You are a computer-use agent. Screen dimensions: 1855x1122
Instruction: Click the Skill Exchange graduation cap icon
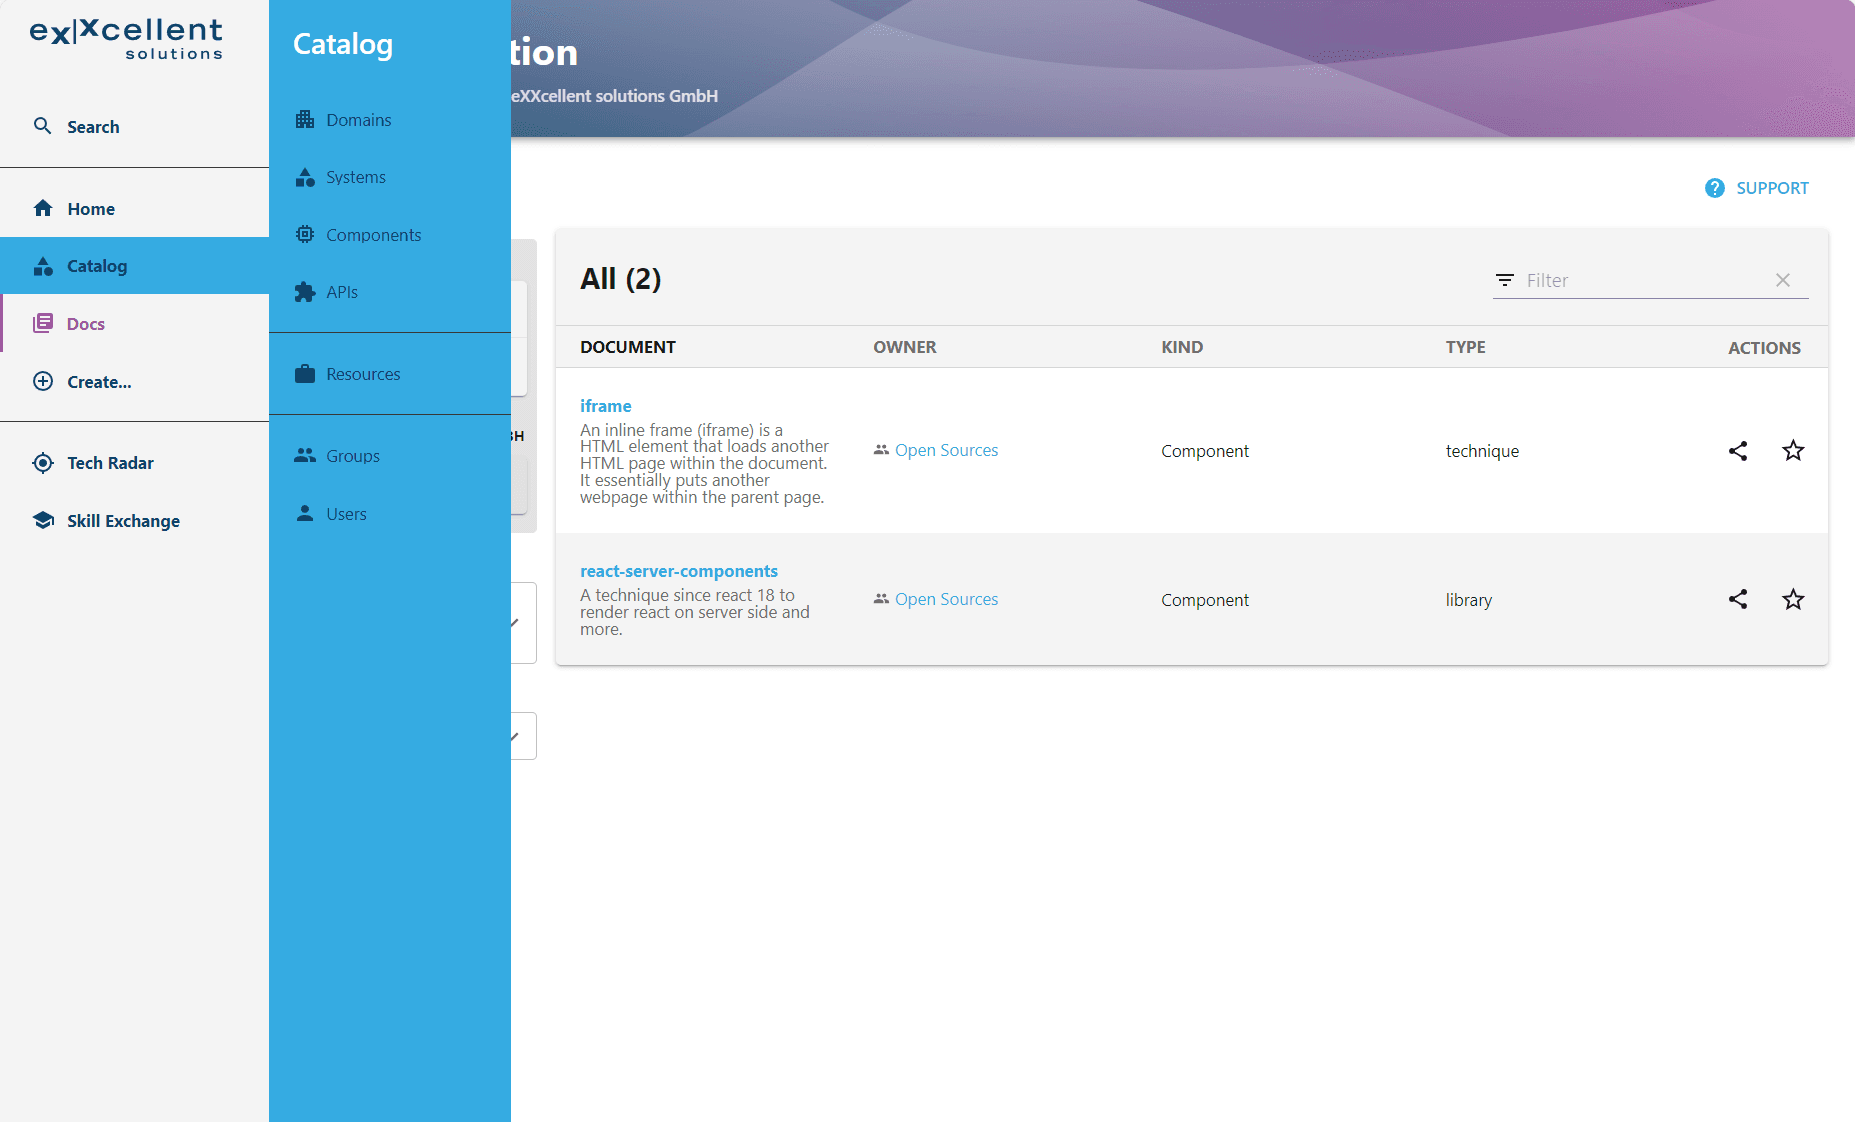point(43,520)
